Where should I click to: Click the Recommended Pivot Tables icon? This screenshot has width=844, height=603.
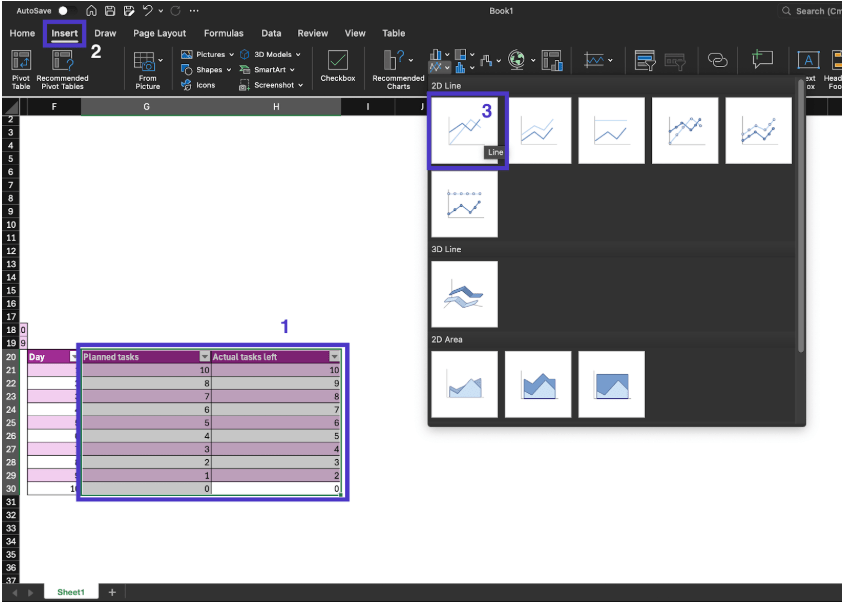[x=62, y=62]
